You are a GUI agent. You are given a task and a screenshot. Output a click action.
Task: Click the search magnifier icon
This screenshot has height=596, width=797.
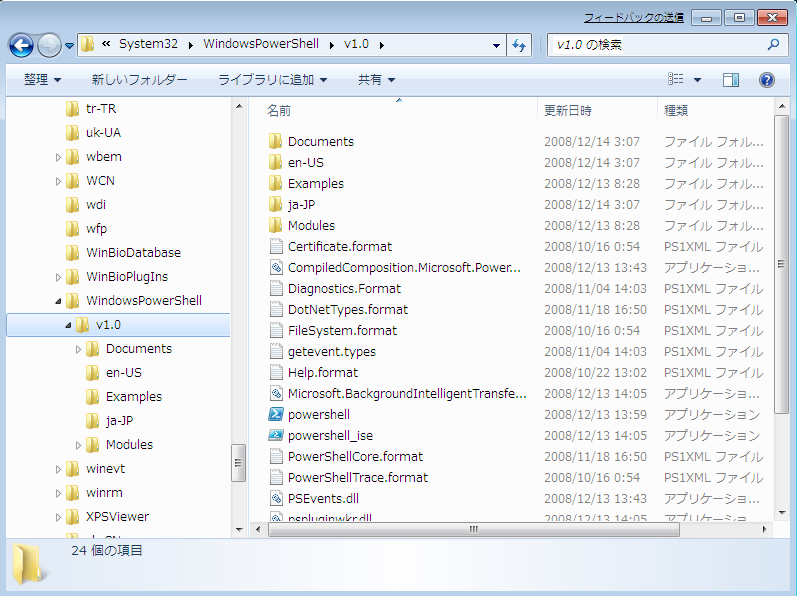pos(773,45)
